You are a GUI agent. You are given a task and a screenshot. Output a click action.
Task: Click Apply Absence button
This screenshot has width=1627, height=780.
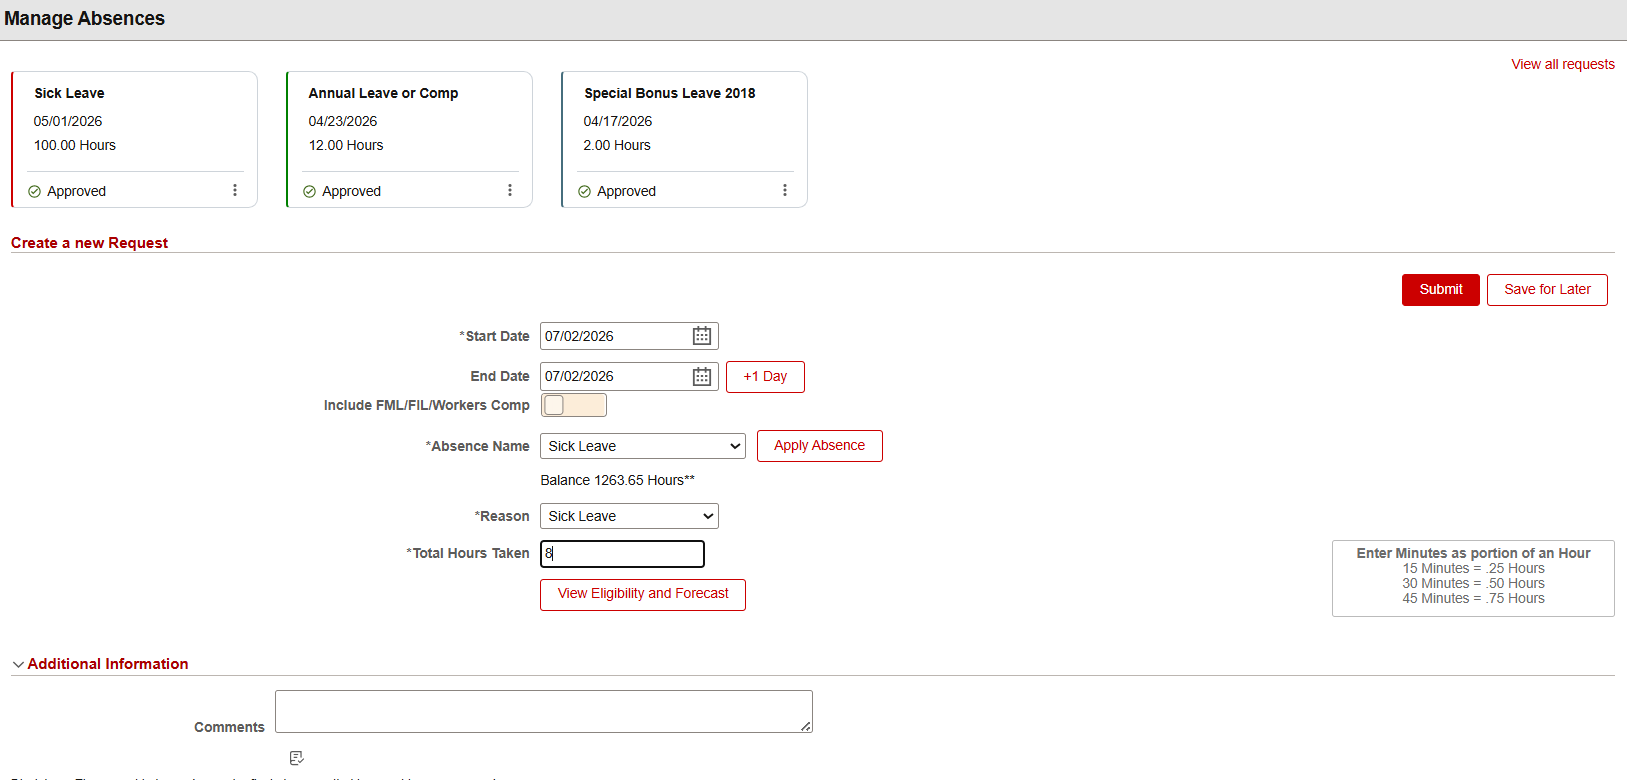(x=820, y=446)
